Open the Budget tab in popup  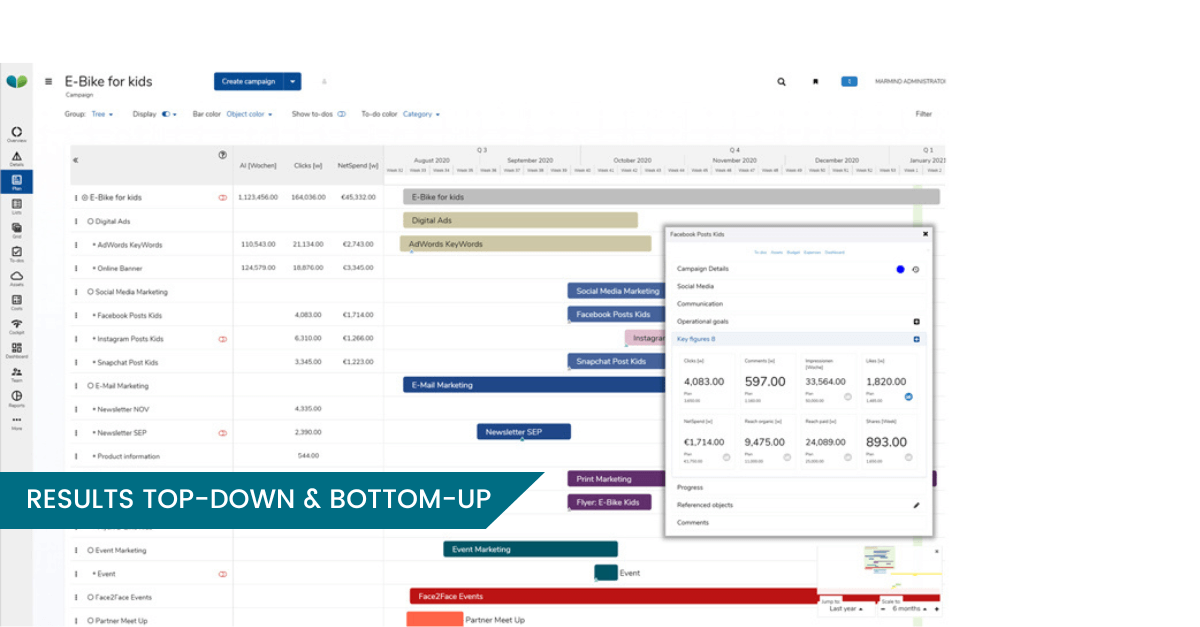794,252
